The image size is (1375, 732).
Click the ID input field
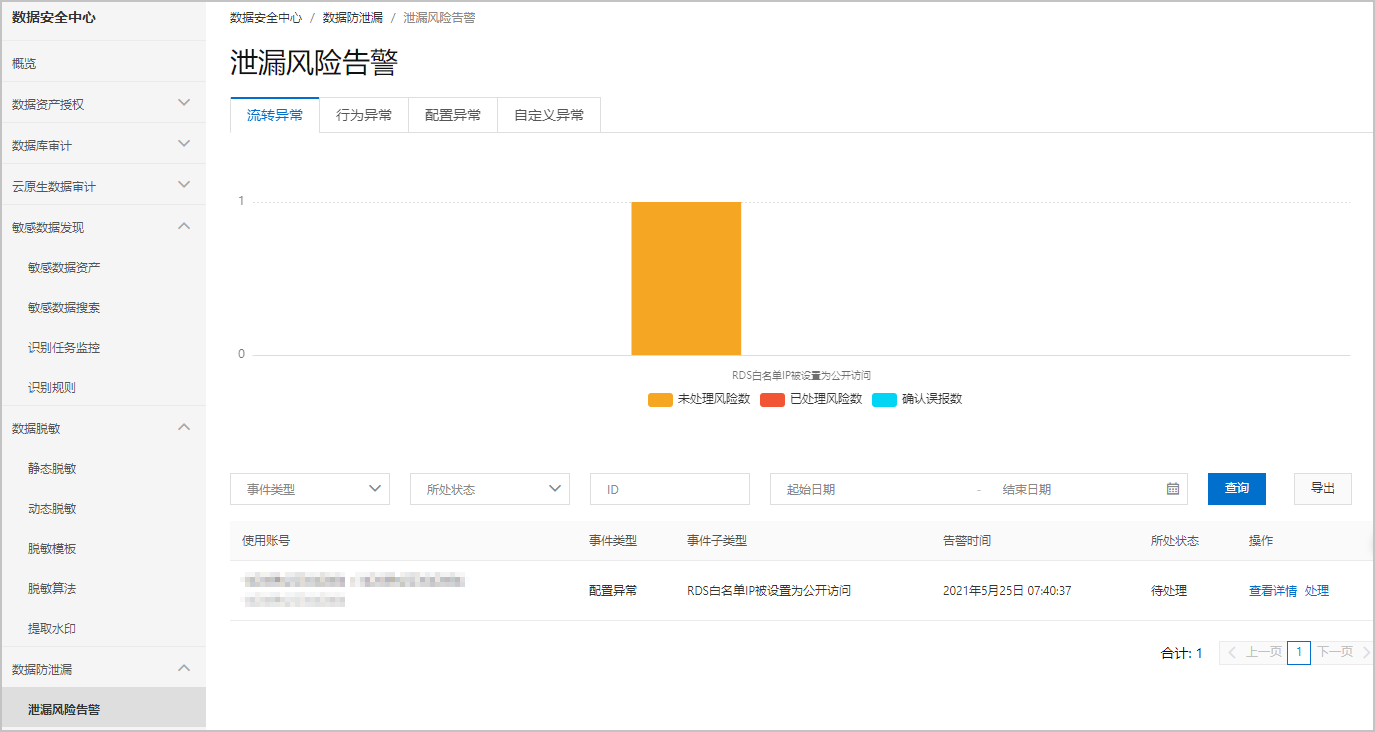(x=670, y=489)
